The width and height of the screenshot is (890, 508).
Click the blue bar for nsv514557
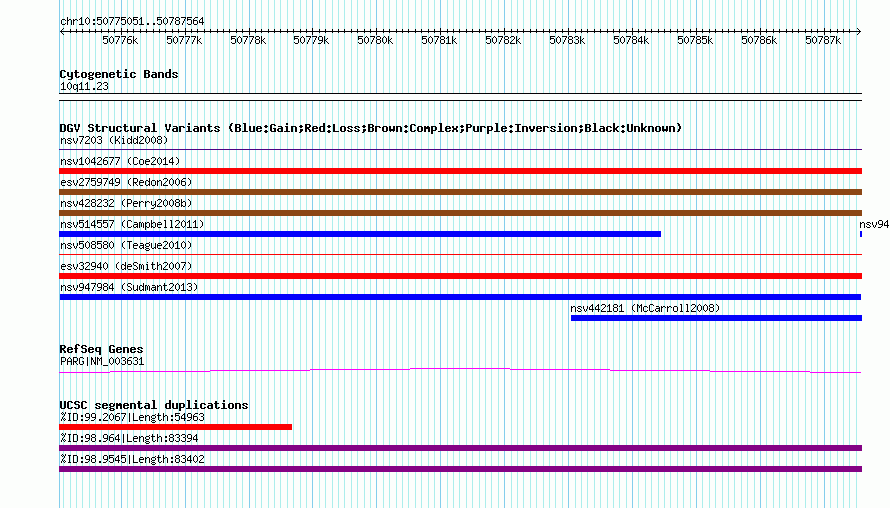click(x=360, y=234)
